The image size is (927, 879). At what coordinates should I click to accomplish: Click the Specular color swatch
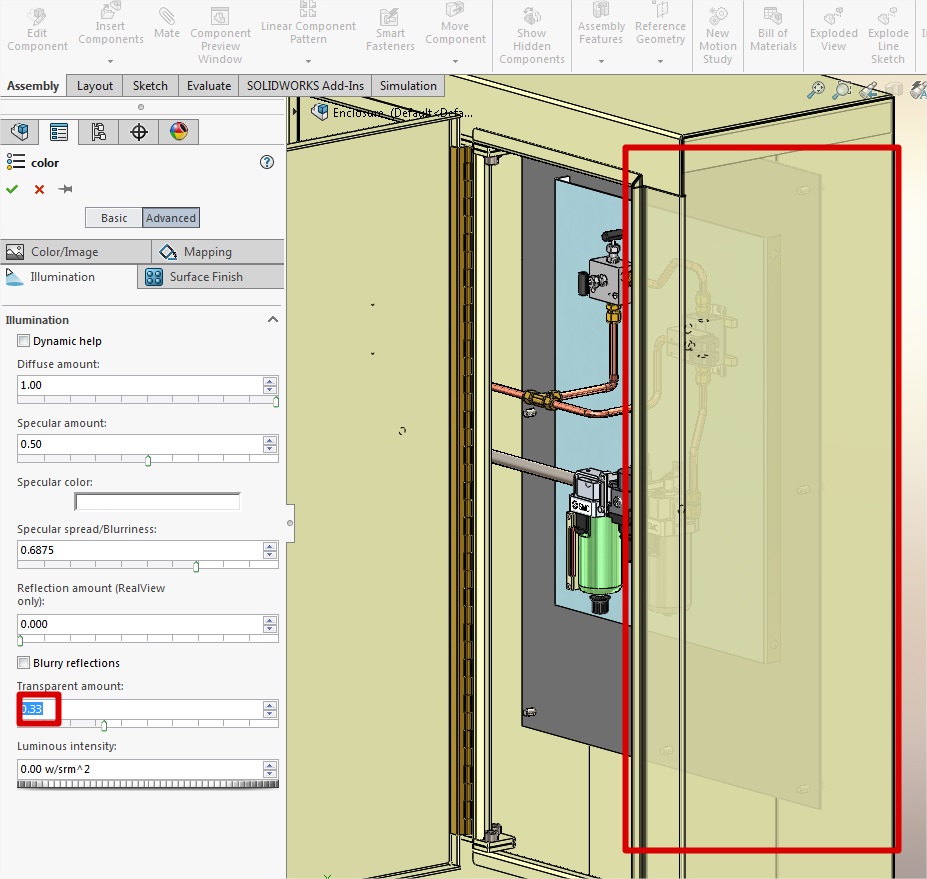(x=158, y=501)
